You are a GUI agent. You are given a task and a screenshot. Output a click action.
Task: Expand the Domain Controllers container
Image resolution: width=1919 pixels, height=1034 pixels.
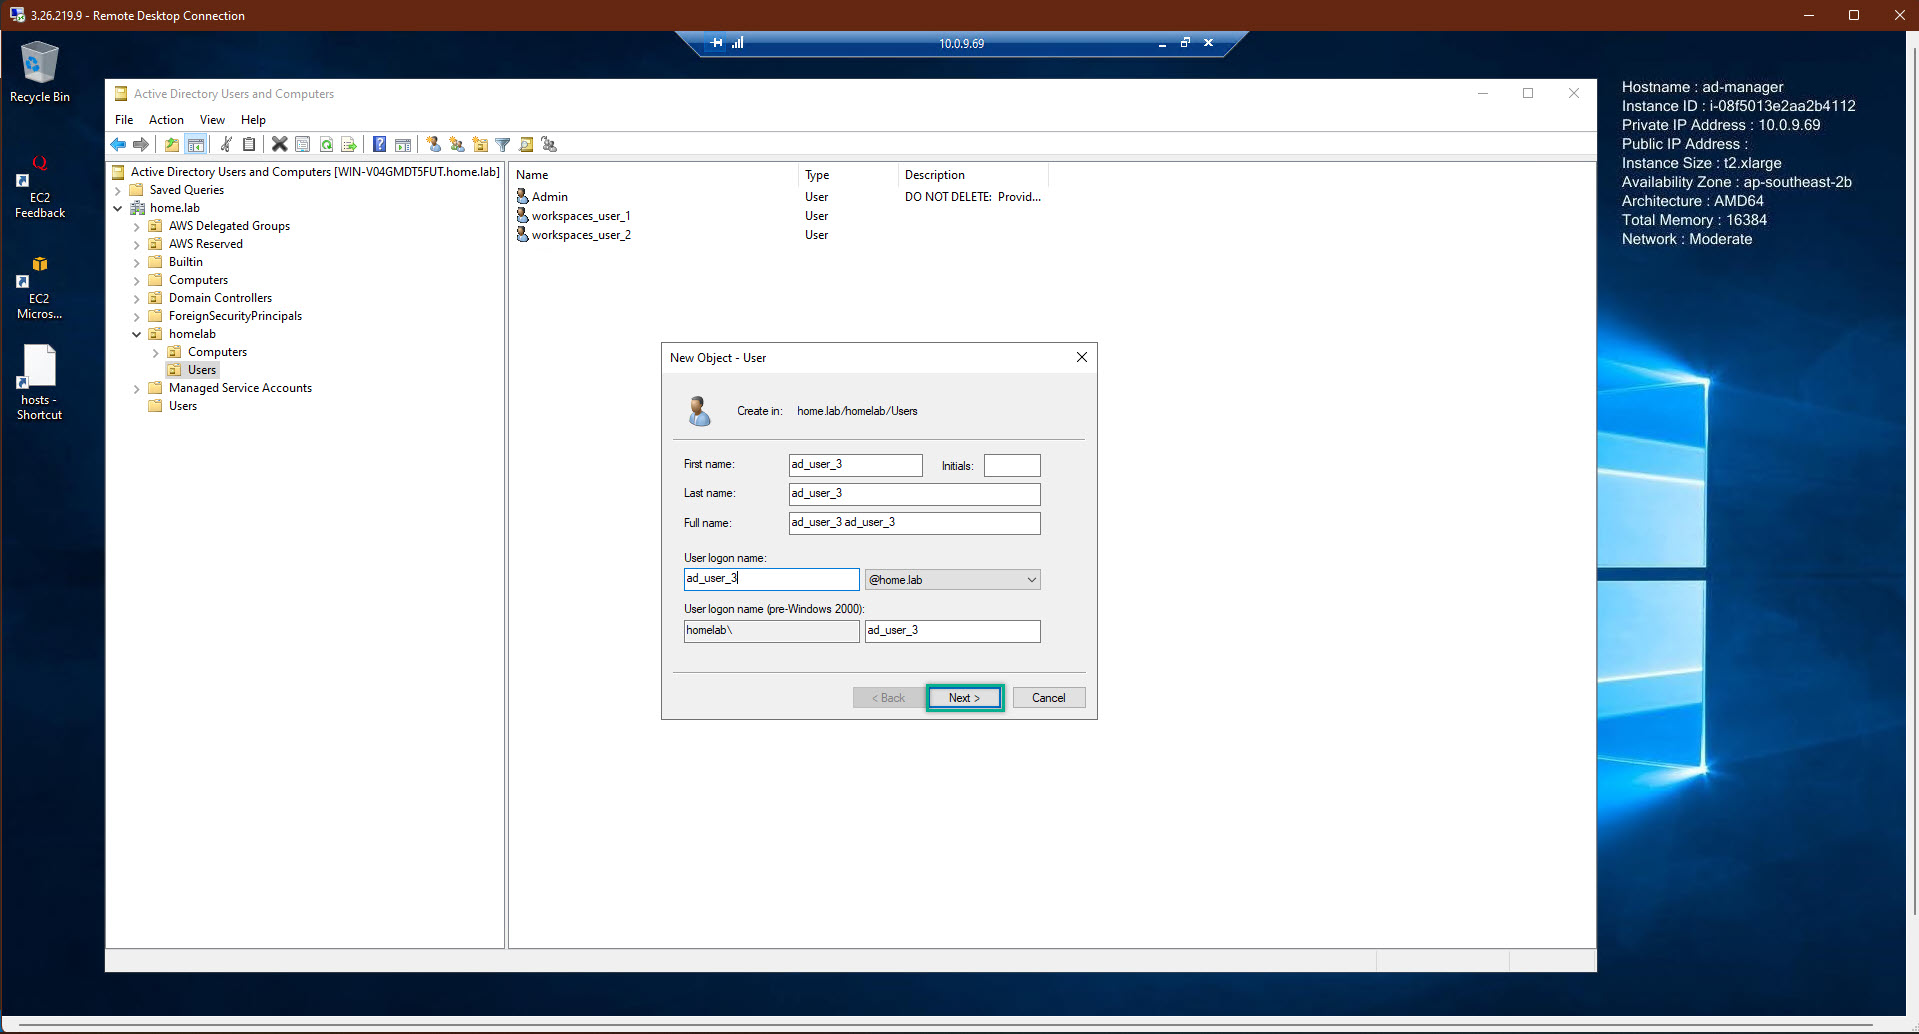click(x=137, y=298)
